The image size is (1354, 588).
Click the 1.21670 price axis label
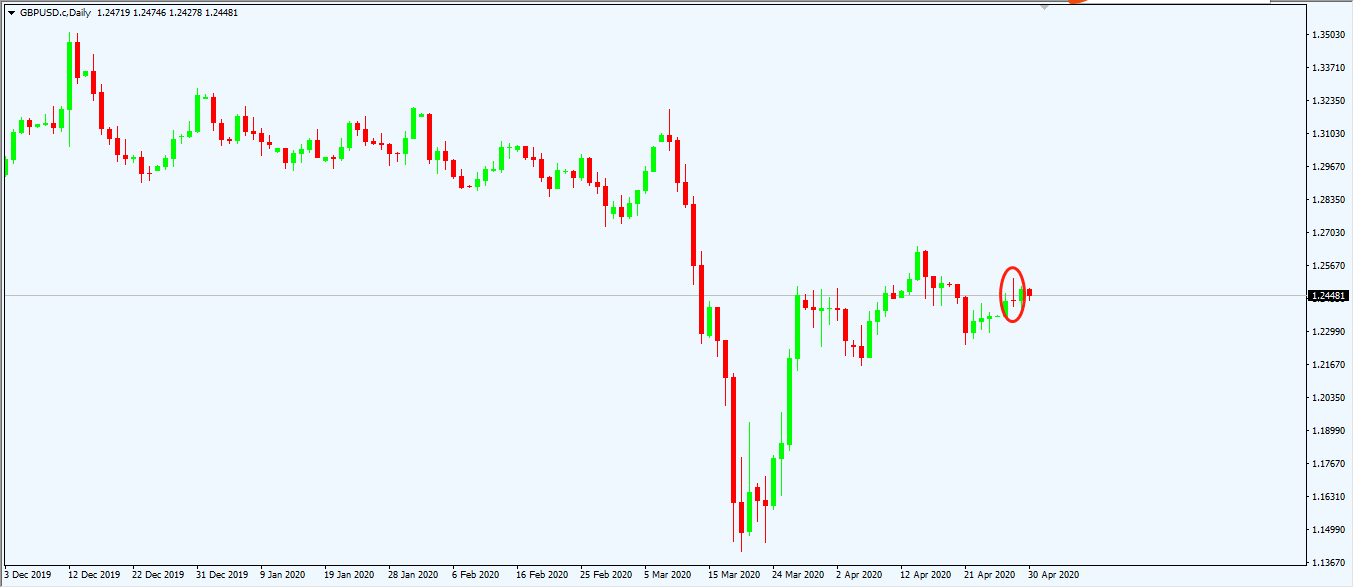pyautogui.click(x=1329, y=365)
